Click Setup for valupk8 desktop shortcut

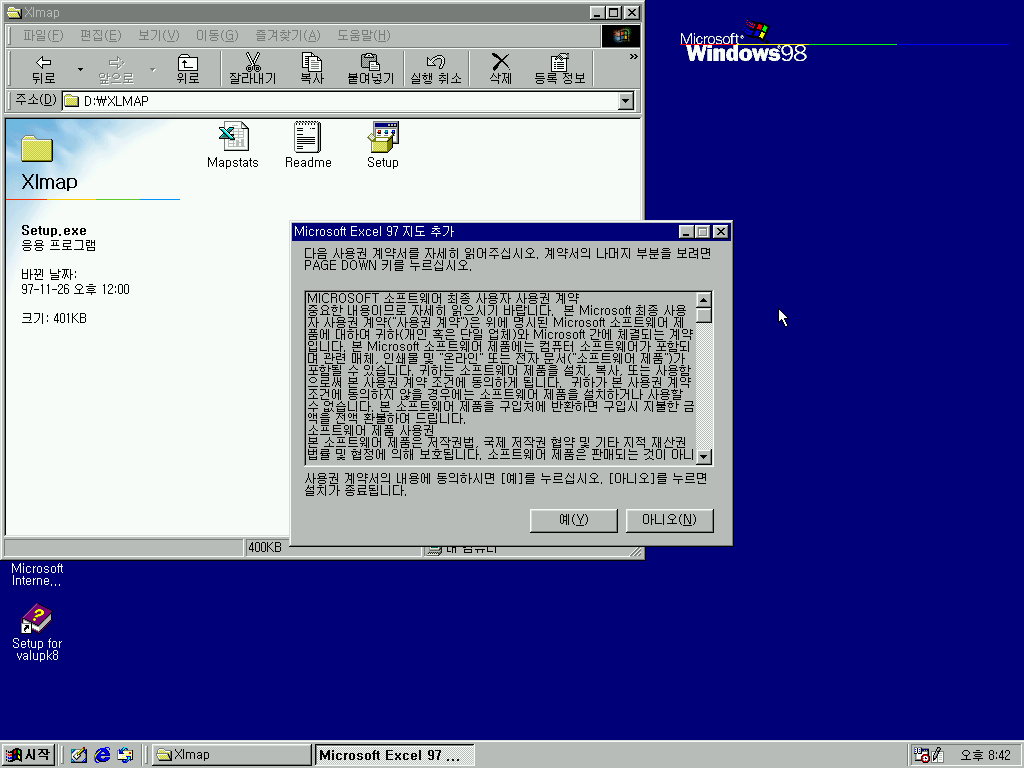click(x=37, y=632)
